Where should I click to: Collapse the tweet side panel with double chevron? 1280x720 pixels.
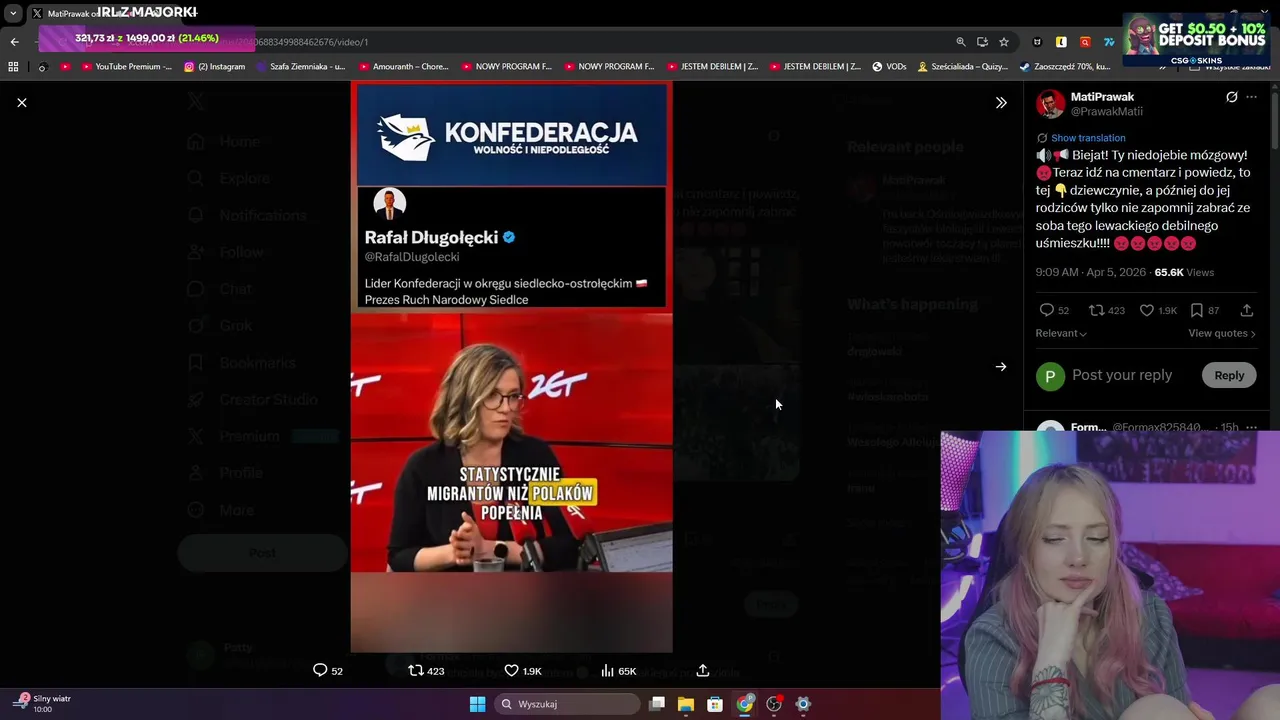tap(1001, 102)
